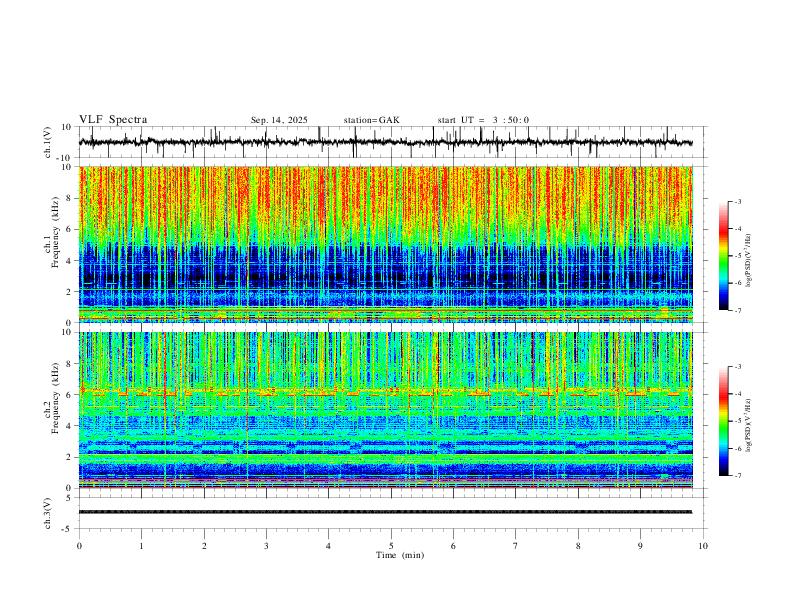Click inside the ch.1 spectrogram panel

pyautogui.click(x=385, y=244)
